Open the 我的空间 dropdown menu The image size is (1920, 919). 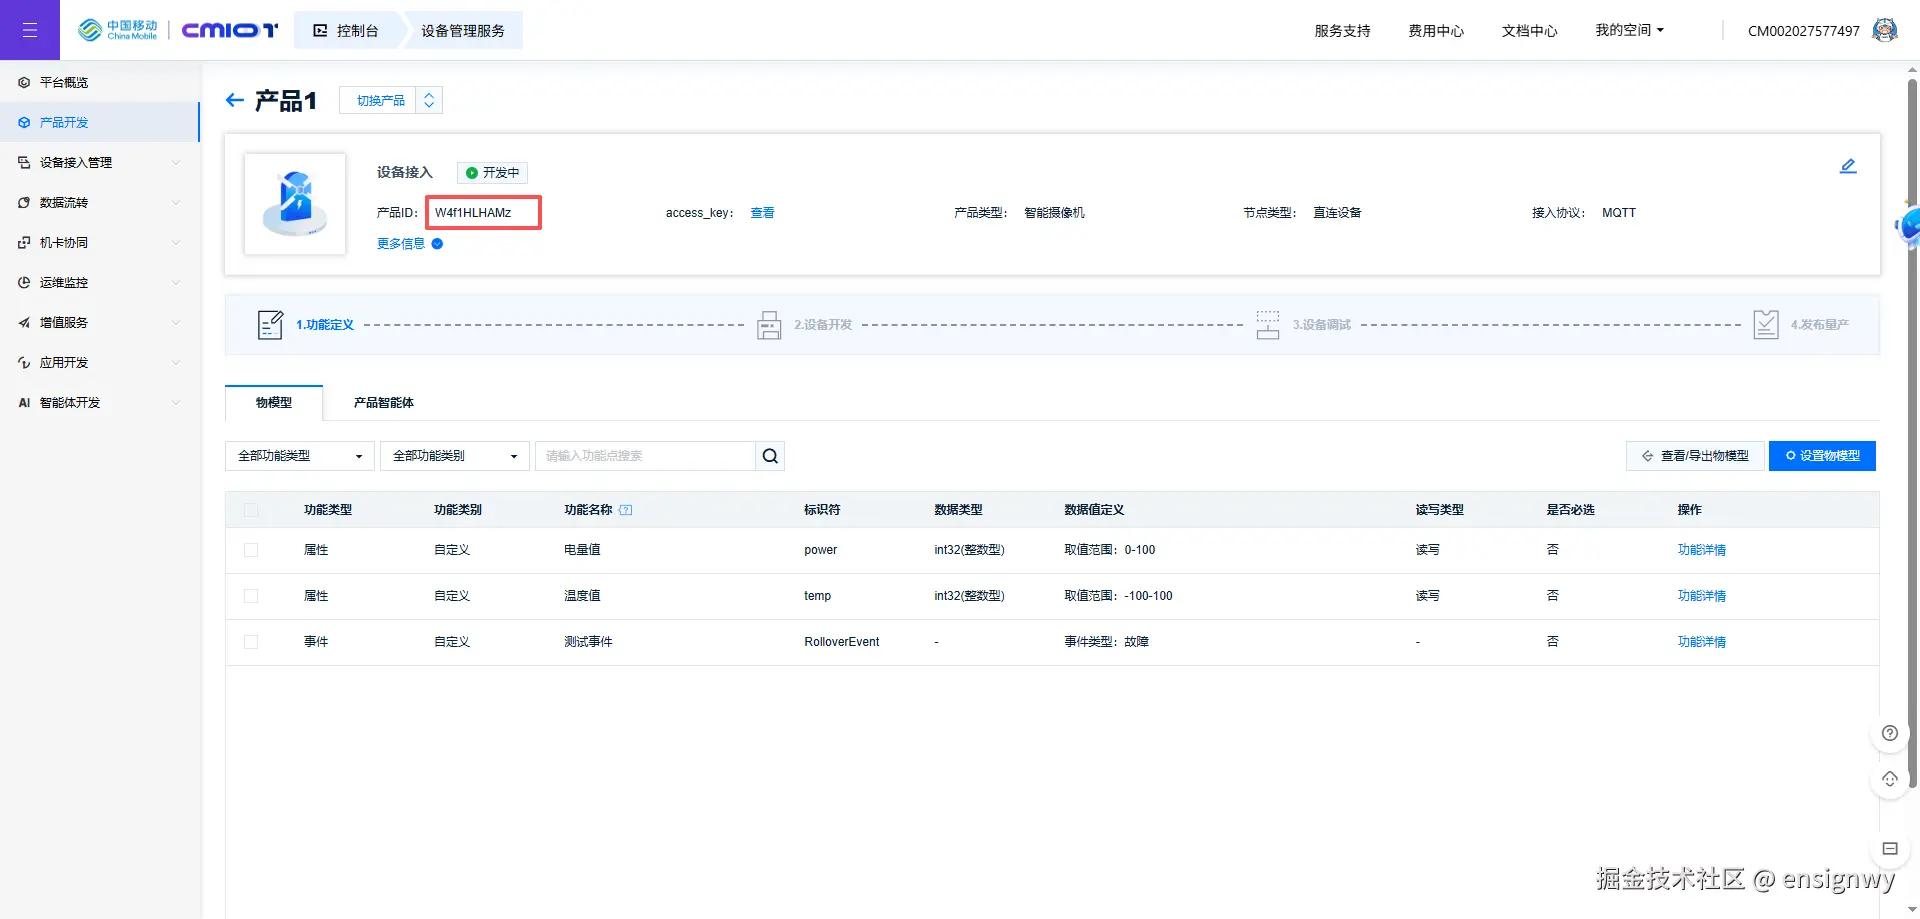pyautogui.click(x=1629, y=30)
